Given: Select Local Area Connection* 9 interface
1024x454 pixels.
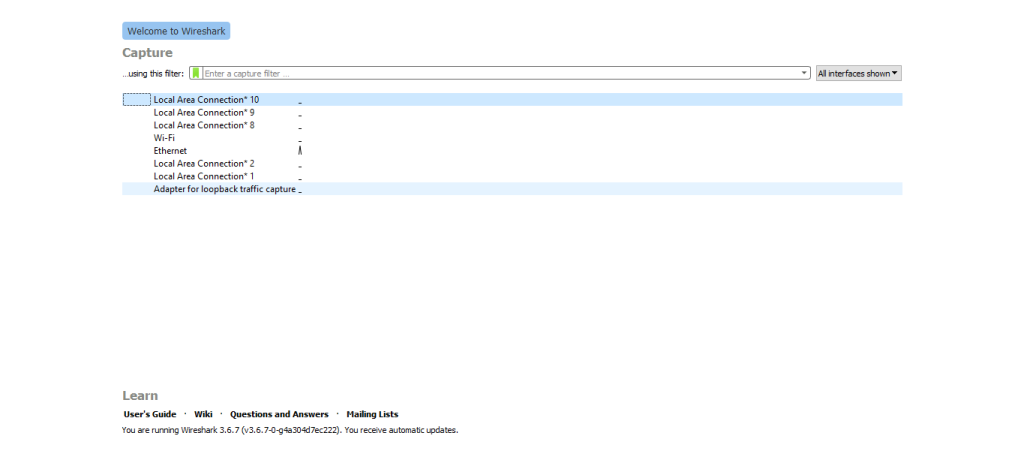Looking at the screenshot, I should click(203, 113).
